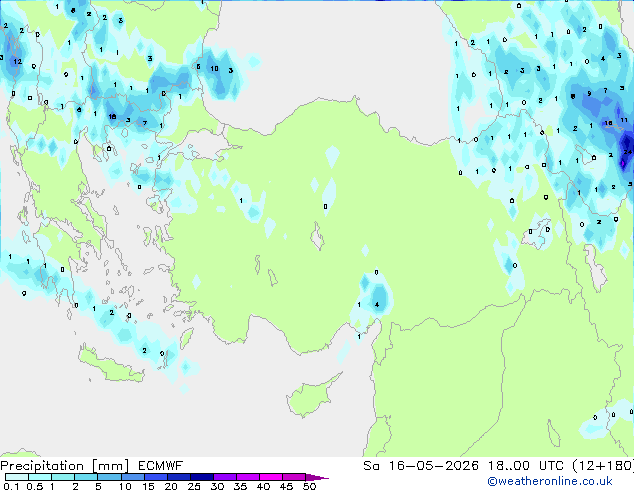Click the '25' label in the legend
Image resolution: width=634 pixels, height=490 pixels.
[x=194, y=486]
